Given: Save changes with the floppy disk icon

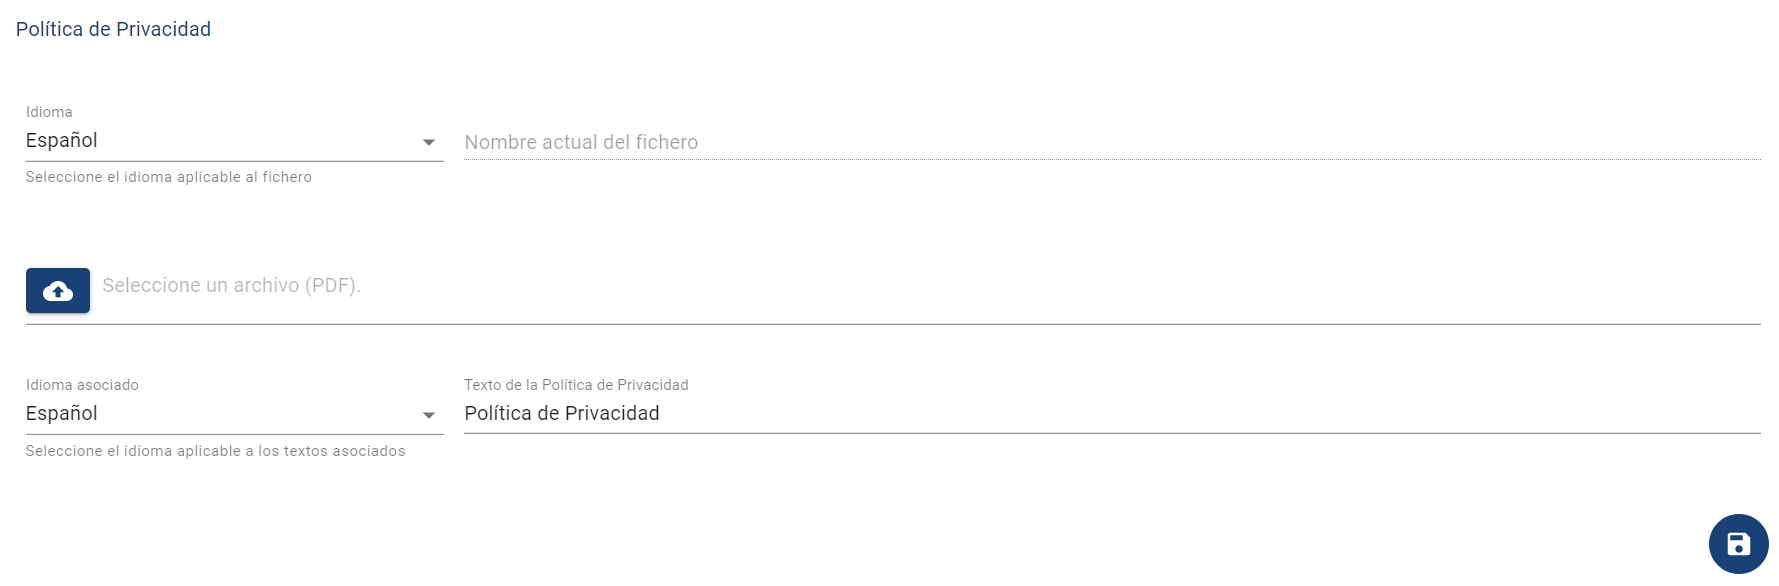Looking at the screenshot, I should point(1738,544).
